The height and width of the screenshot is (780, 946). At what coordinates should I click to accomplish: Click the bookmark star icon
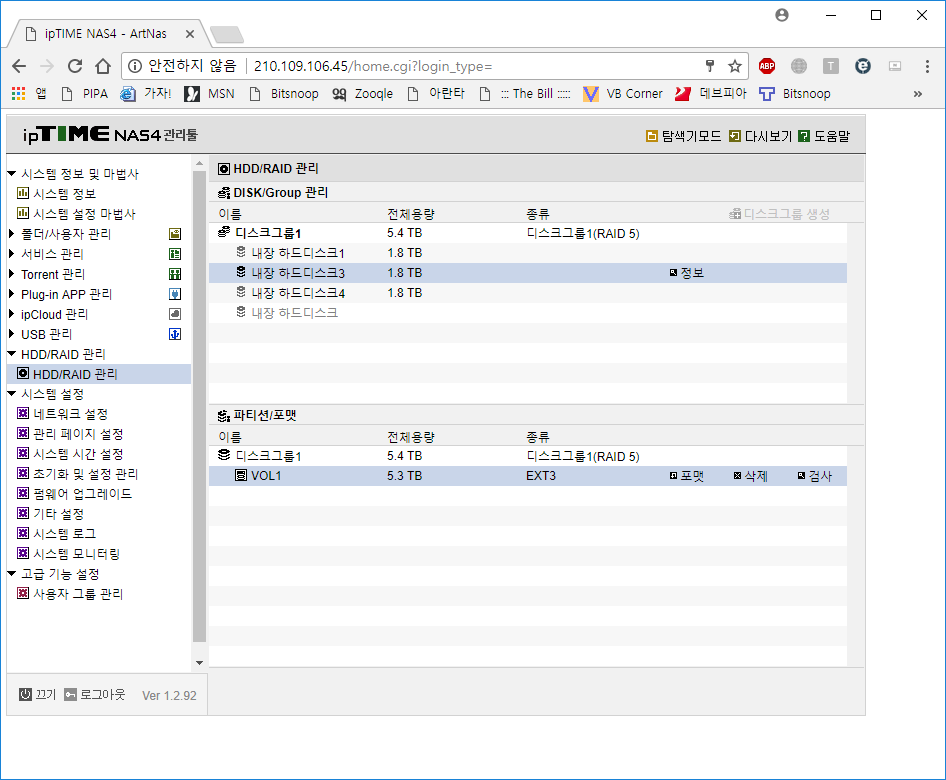click(734, 66)
